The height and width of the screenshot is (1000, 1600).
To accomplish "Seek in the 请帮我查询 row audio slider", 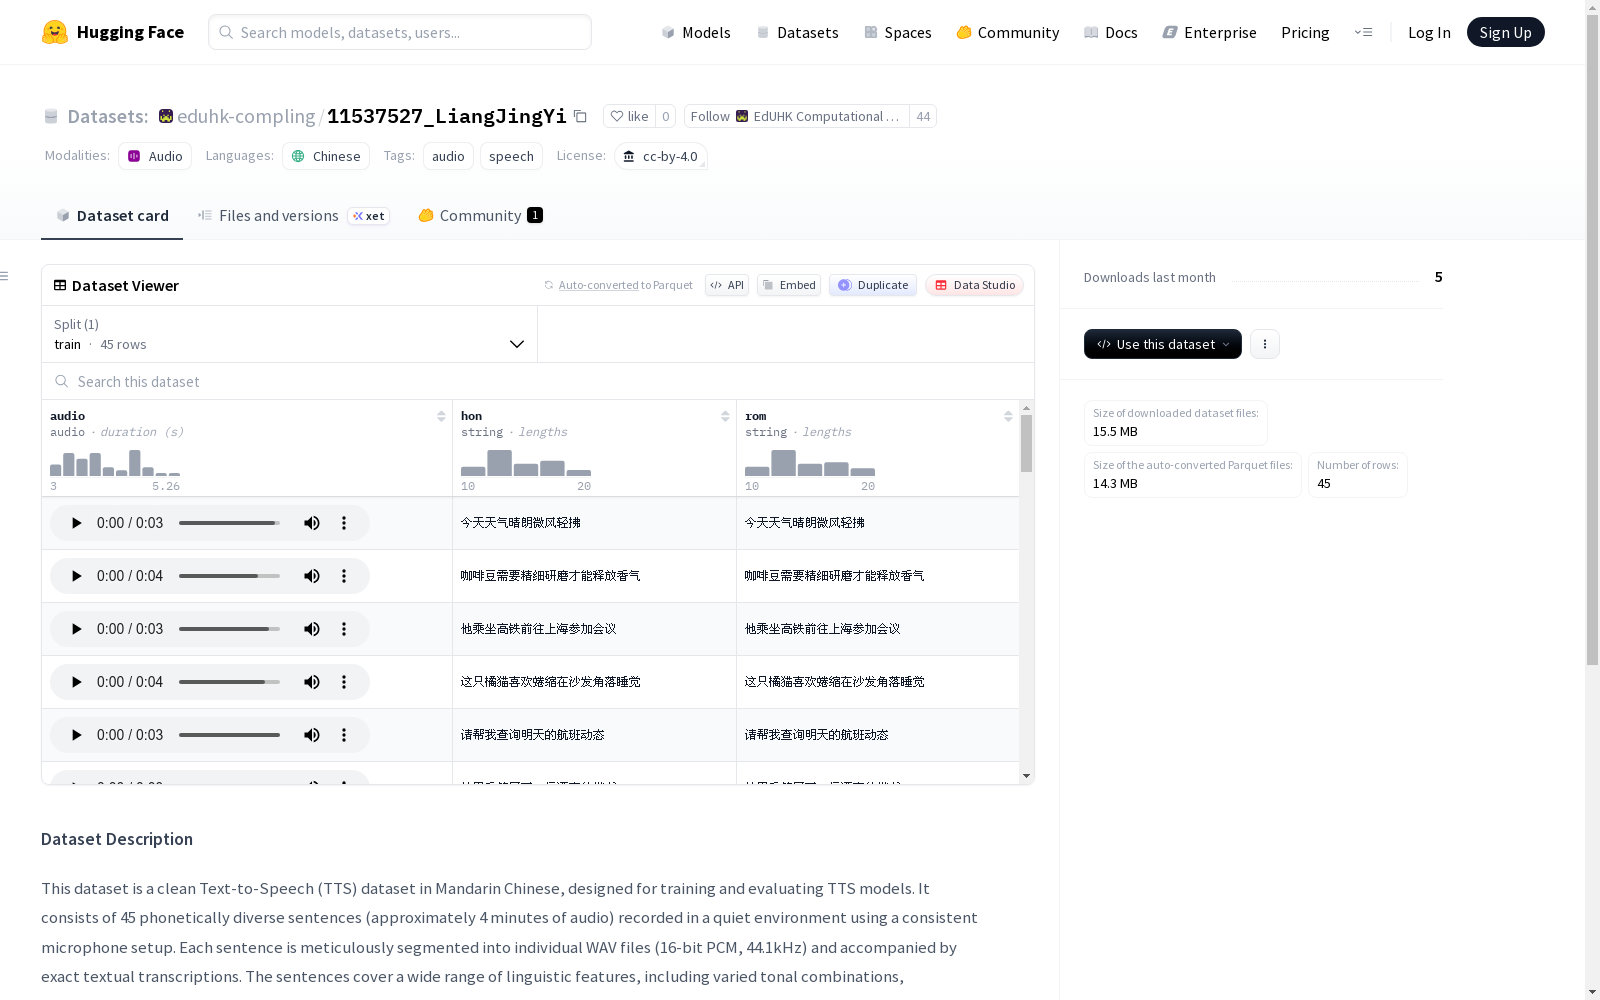I will tap(229, 735).
